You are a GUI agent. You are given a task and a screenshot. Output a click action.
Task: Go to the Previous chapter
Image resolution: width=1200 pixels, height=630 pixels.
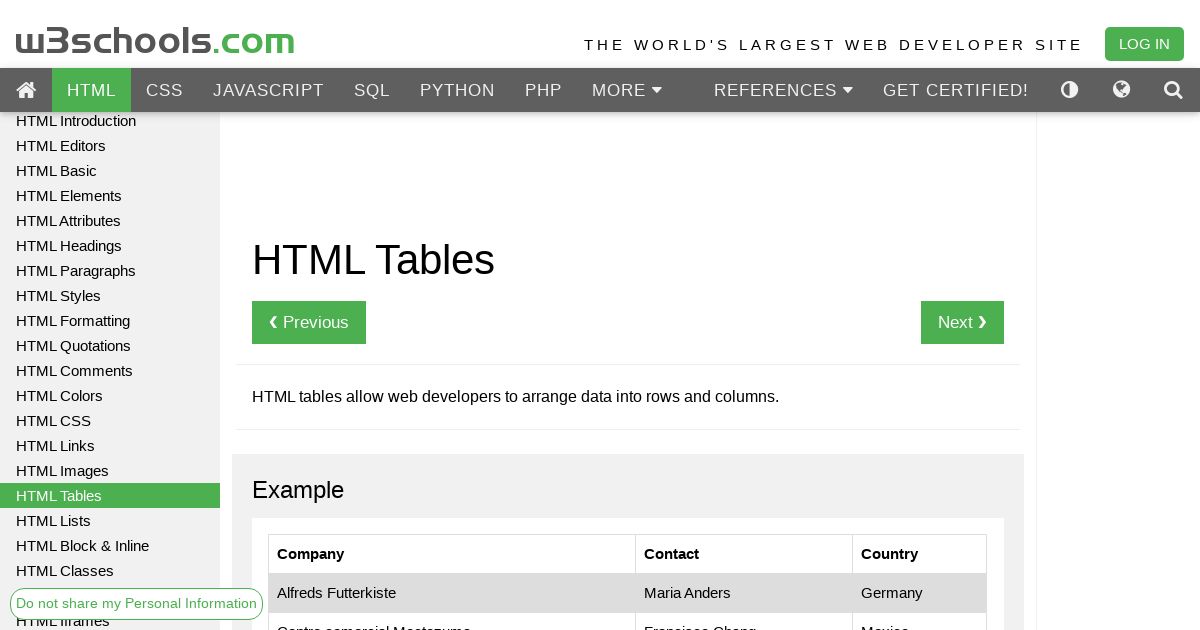[x=309, y=322]
